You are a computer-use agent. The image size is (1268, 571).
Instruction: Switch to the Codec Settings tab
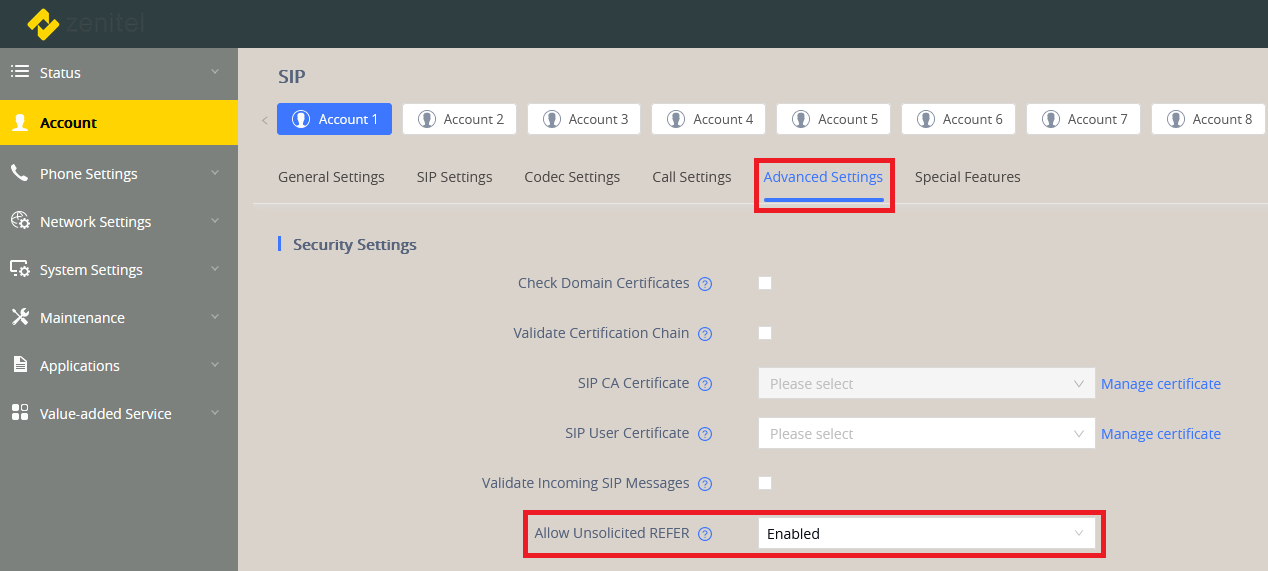click(572, 177)
